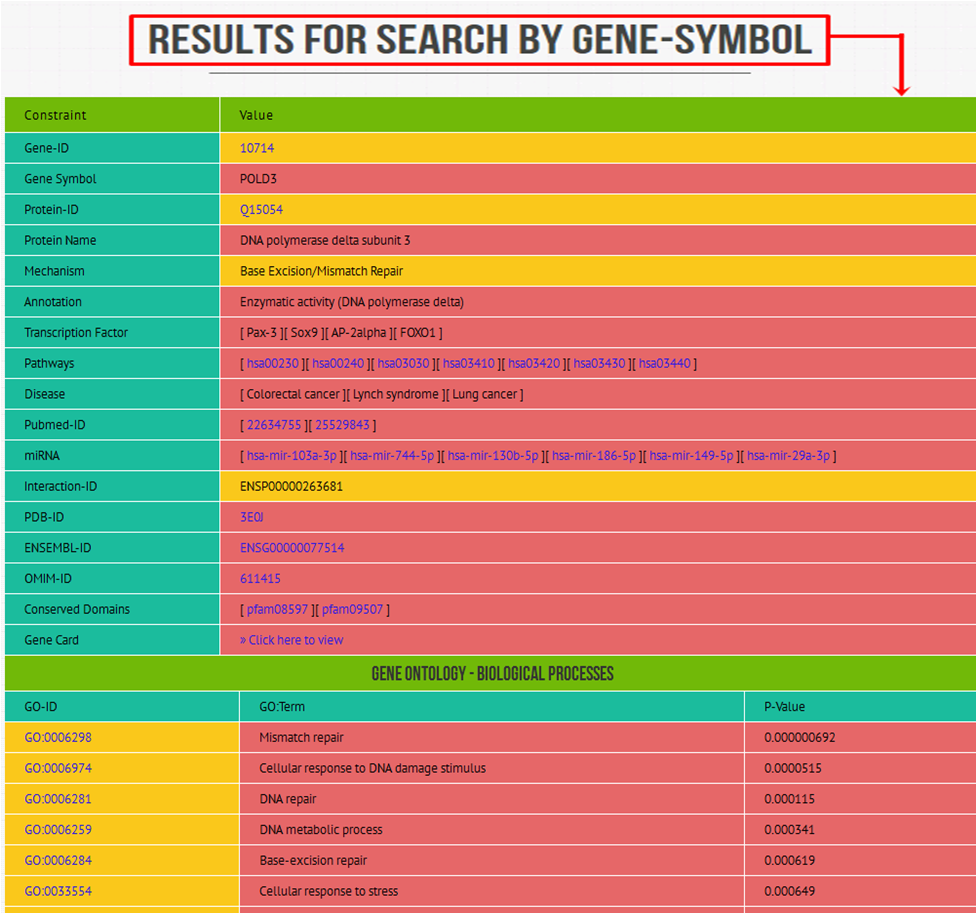Image resolution: width=977 pixels, height=914 pixels.
Task: Open conserved domain pfam09507 link
Action: click(353, 609)
